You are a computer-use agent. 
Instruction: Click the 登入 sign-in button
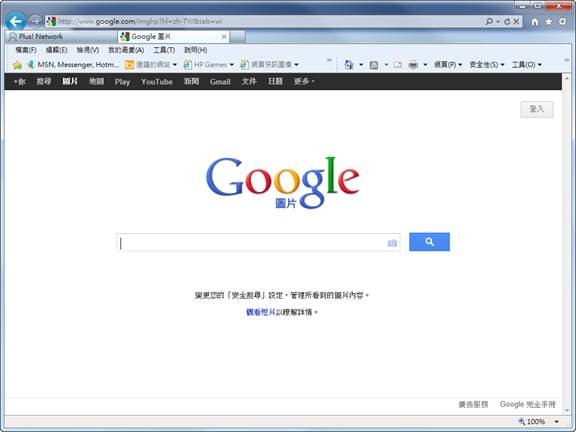[x=537, y=109]
